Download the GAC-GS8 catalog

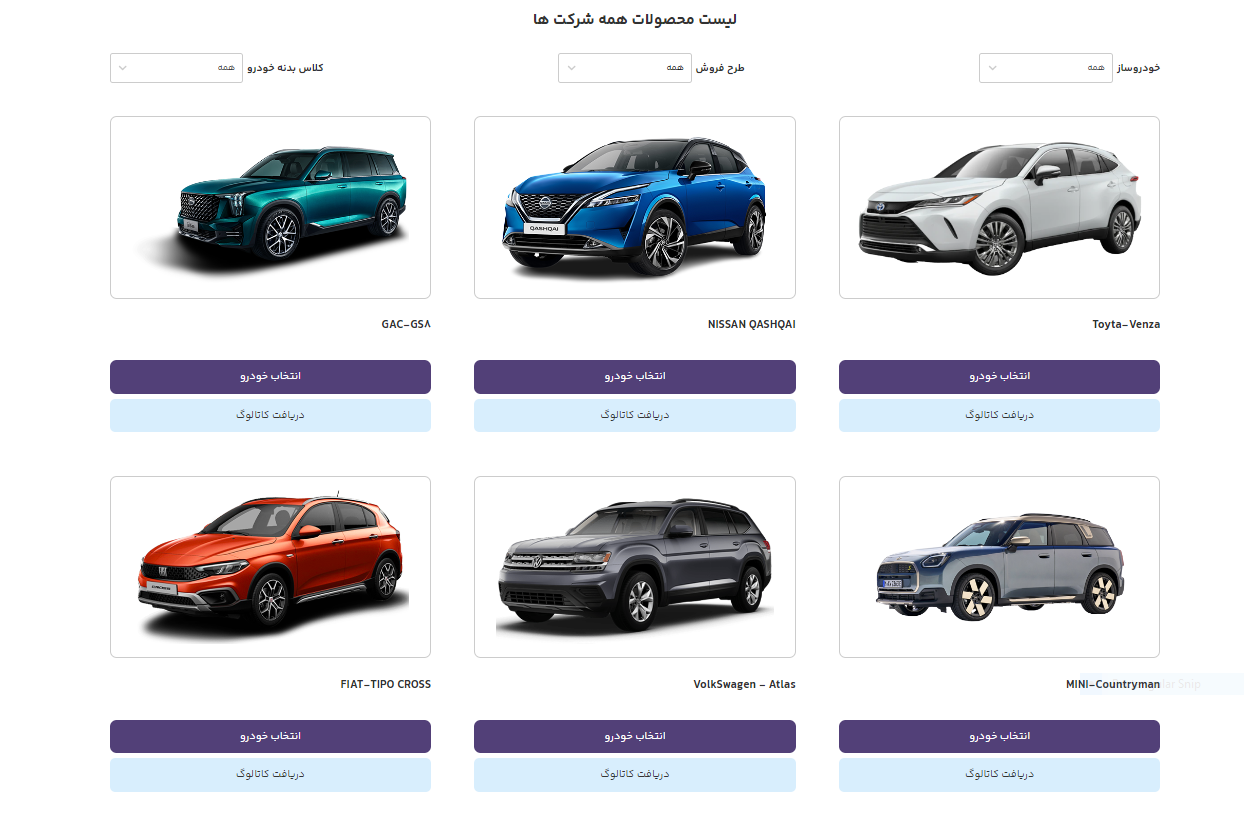point(270,415)
